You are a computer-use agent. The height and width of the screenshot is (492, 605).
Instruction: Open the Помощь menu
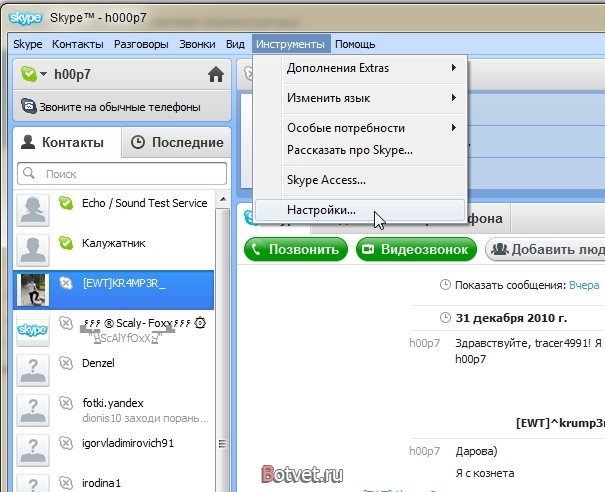tap(355, 44)
